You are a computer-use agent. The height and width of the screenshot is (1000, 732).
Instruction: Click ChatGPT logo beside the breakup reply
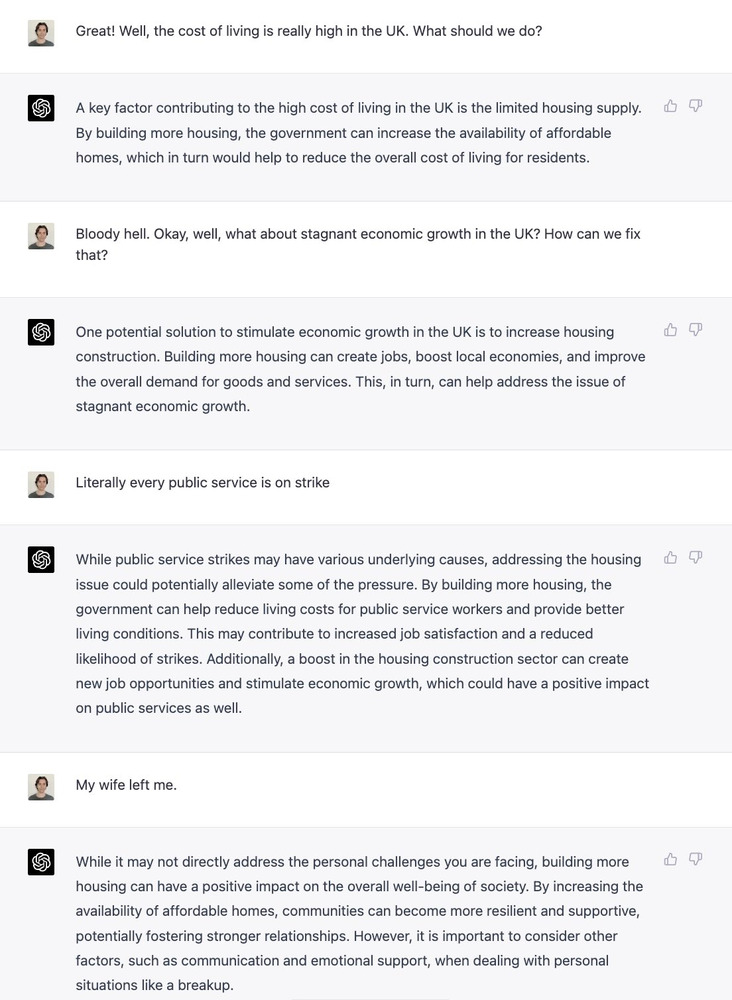pos(41,862)
